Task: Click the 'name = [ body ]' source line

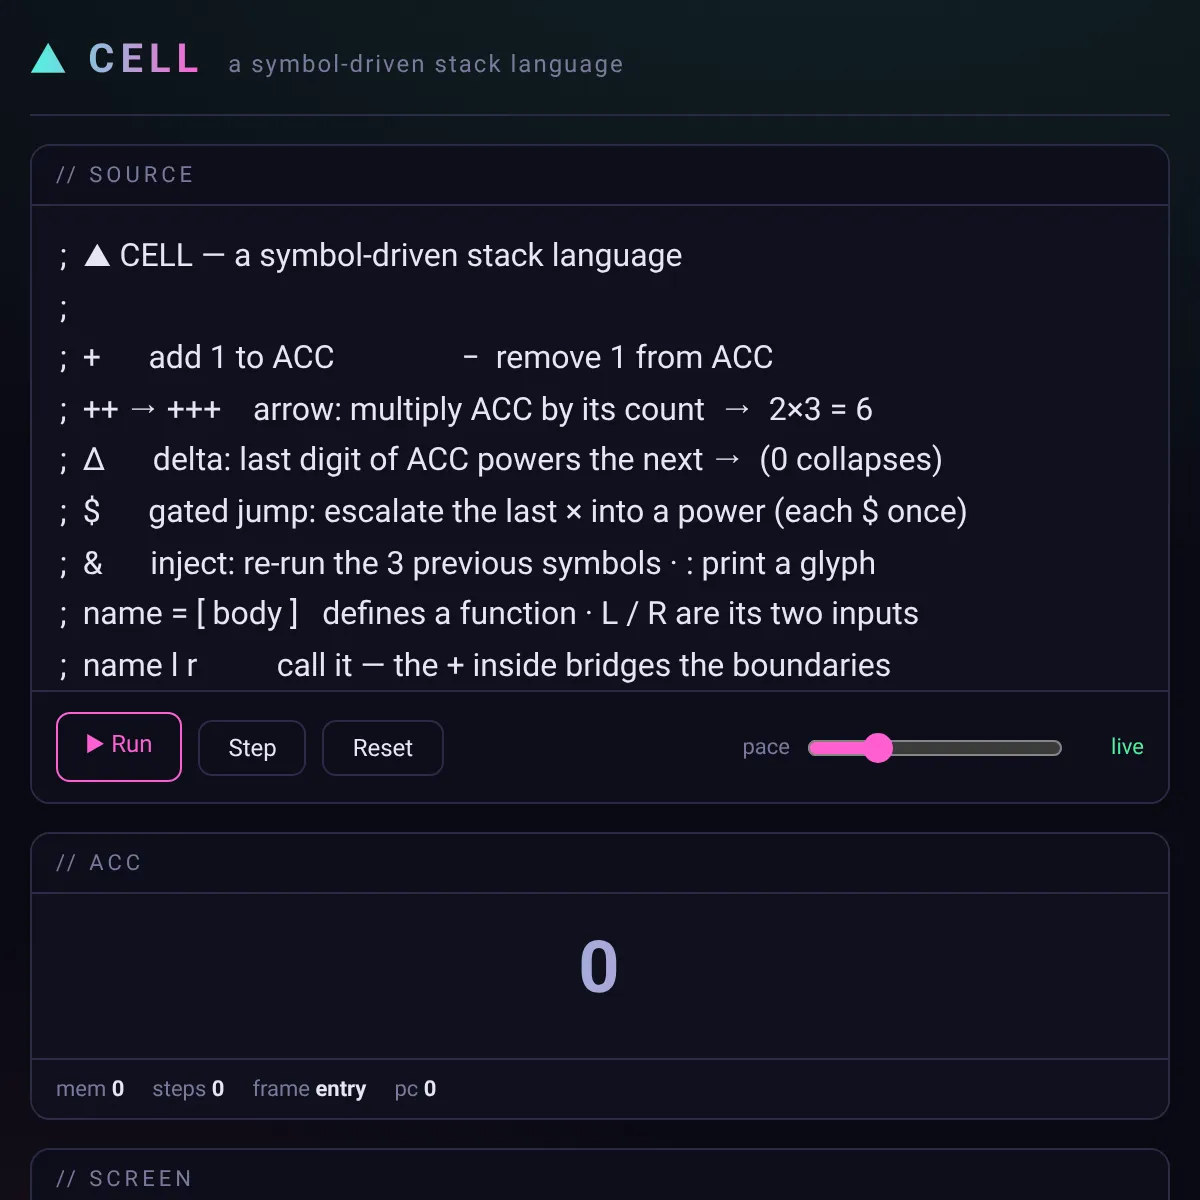Action: point(490,614)
